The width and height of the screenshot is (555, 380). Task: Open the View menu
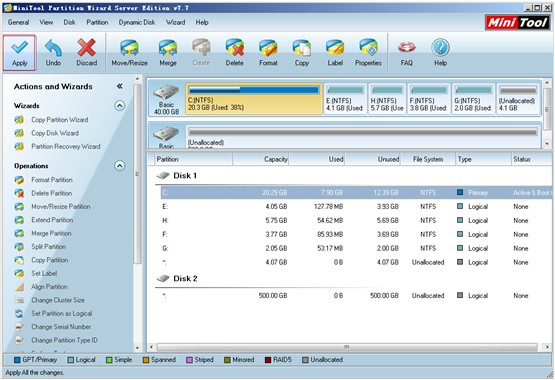(46, 22)
